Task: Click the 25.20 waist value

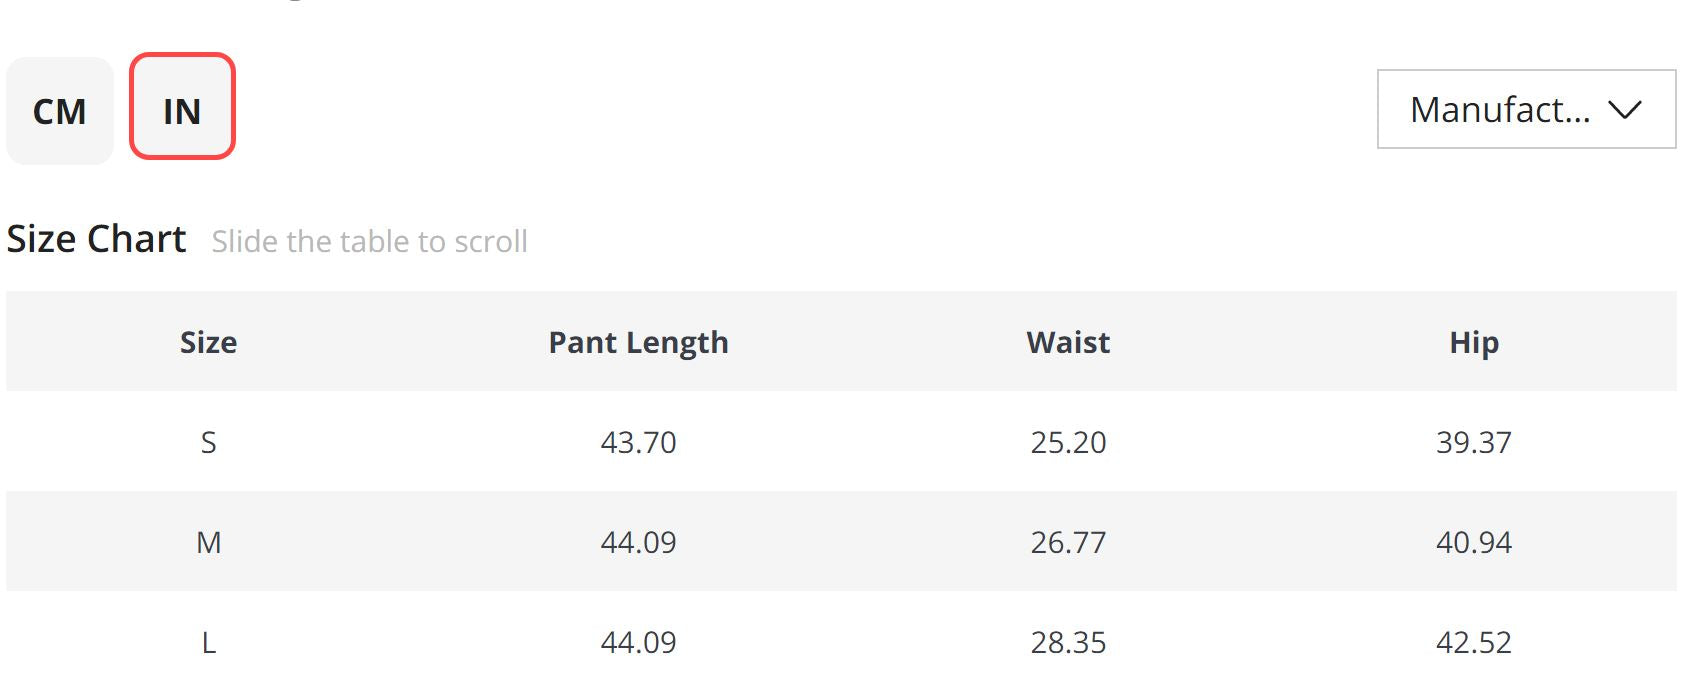Action: (1068, 442)
